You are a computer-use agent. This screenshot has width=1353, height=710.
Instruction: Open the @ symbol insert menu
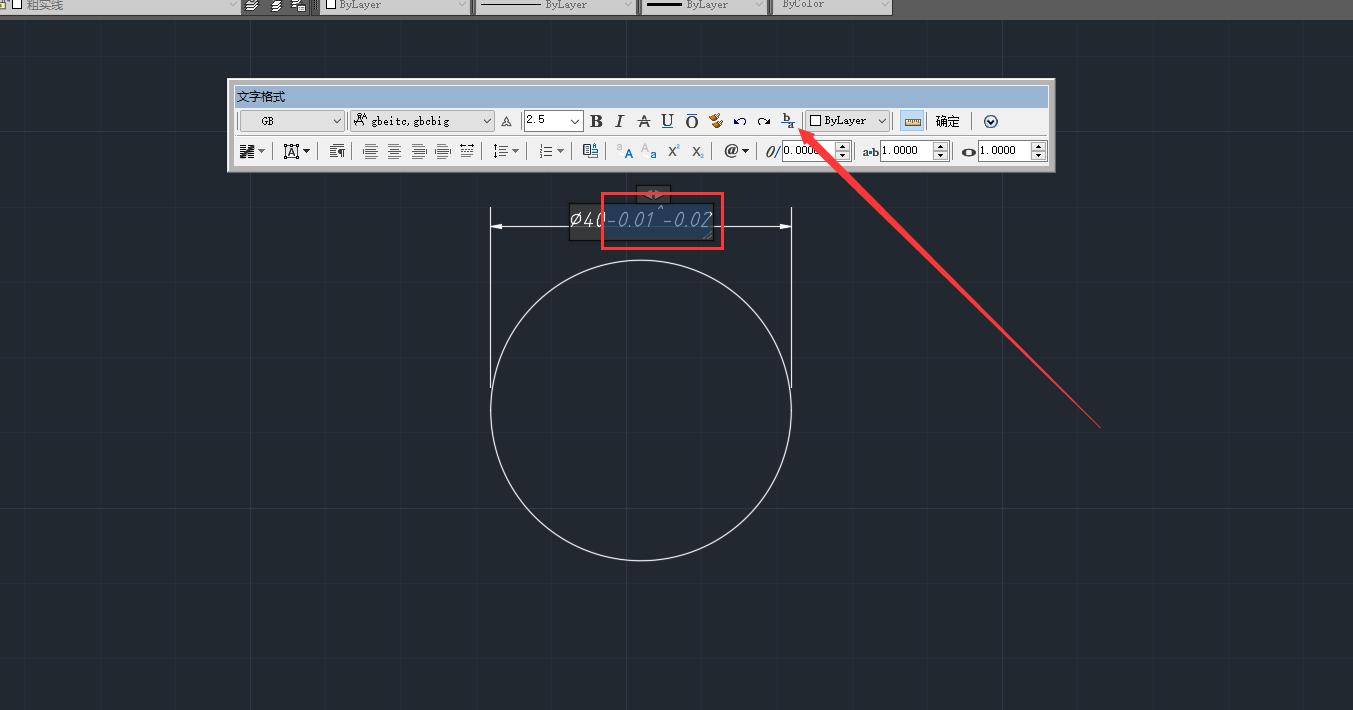coord(736,151)
